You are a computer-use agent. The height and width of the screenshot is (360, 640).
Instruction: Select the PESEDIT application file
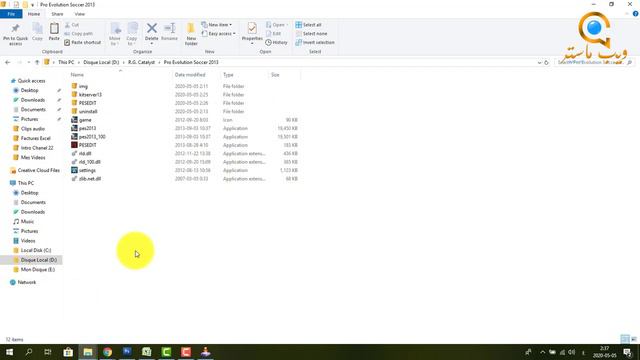click(x=84, y=145)
